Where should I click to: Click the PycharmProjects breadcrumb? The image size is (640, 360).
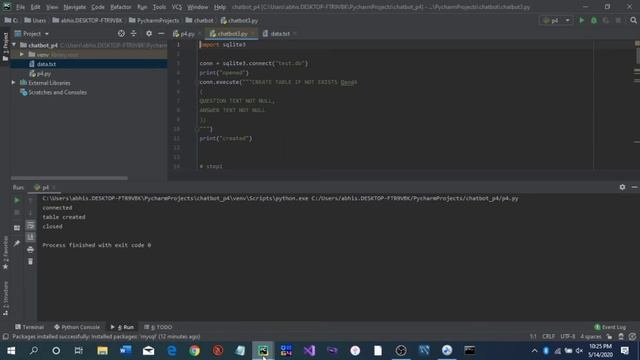pos(154,20)
